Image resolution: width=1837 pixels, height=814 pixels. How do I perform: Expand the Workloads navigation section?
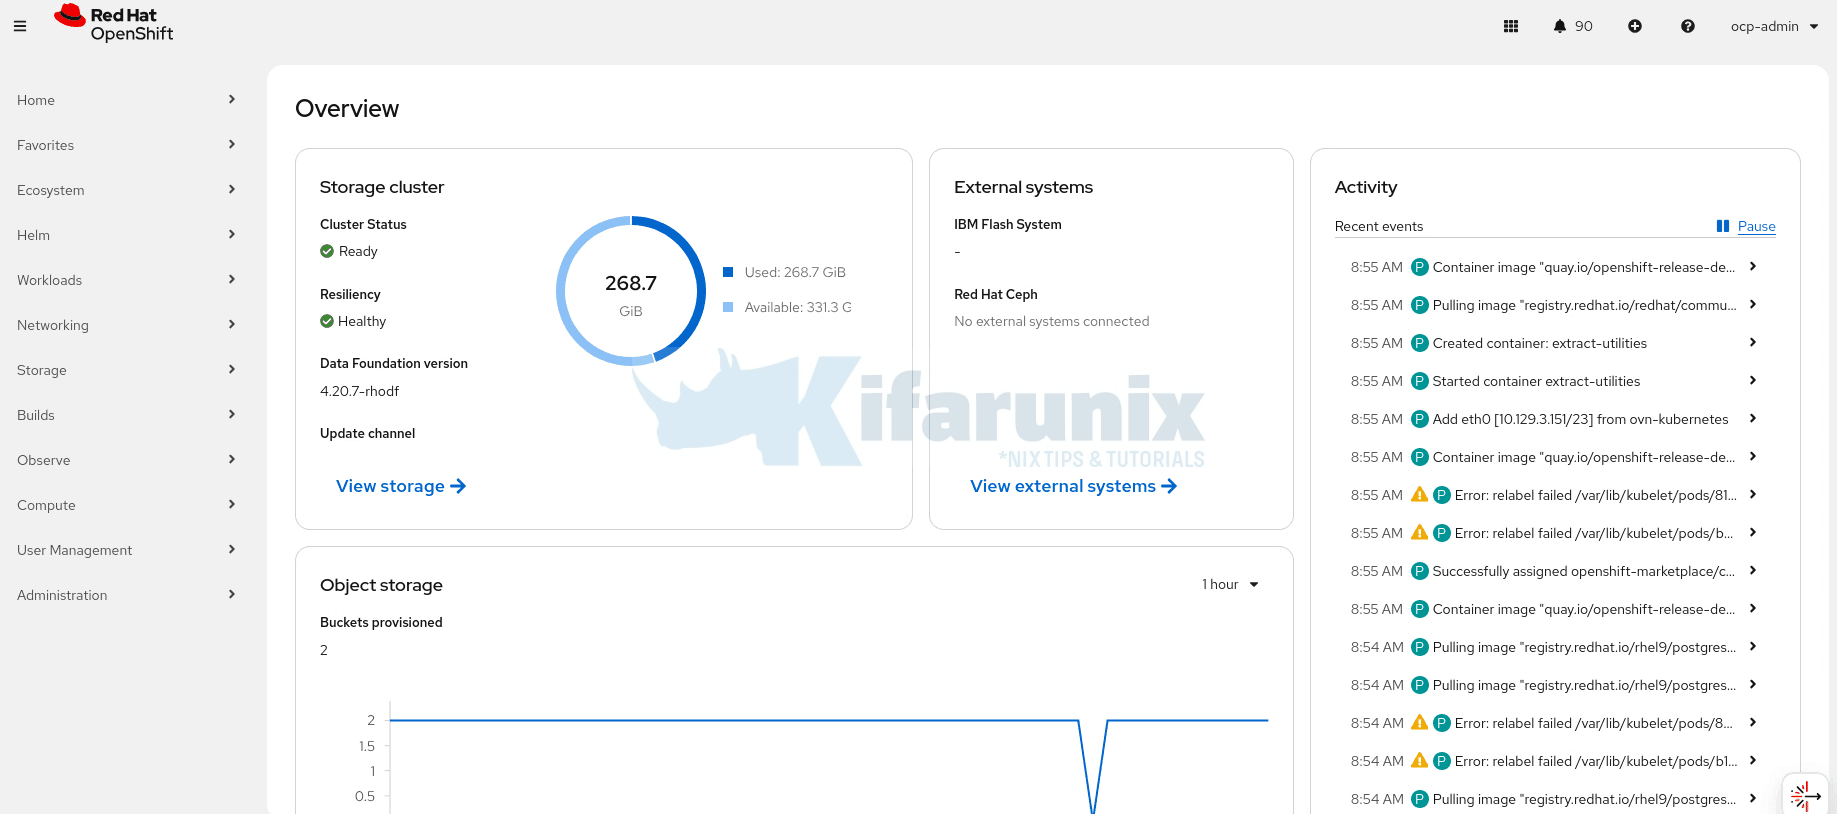pyautogui.click(x=125, y=280)
